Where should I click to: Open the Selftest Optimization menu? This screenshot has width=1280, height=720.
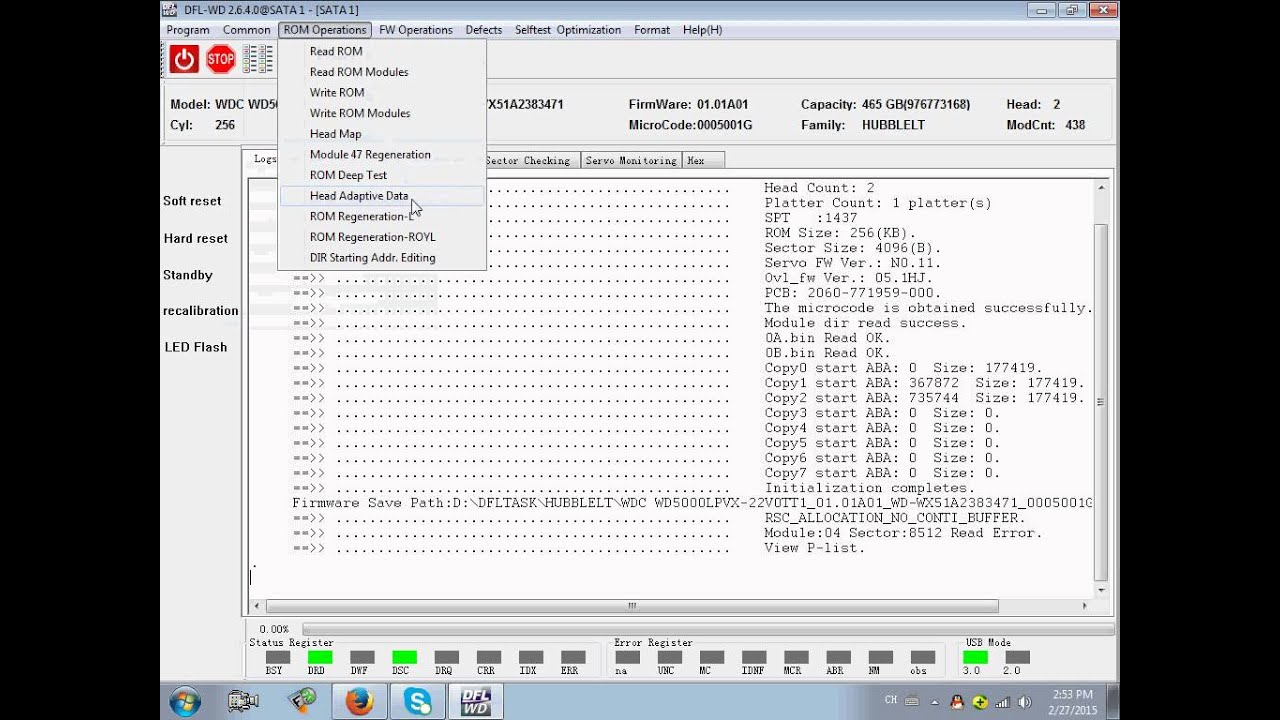[x=568, y=30]
